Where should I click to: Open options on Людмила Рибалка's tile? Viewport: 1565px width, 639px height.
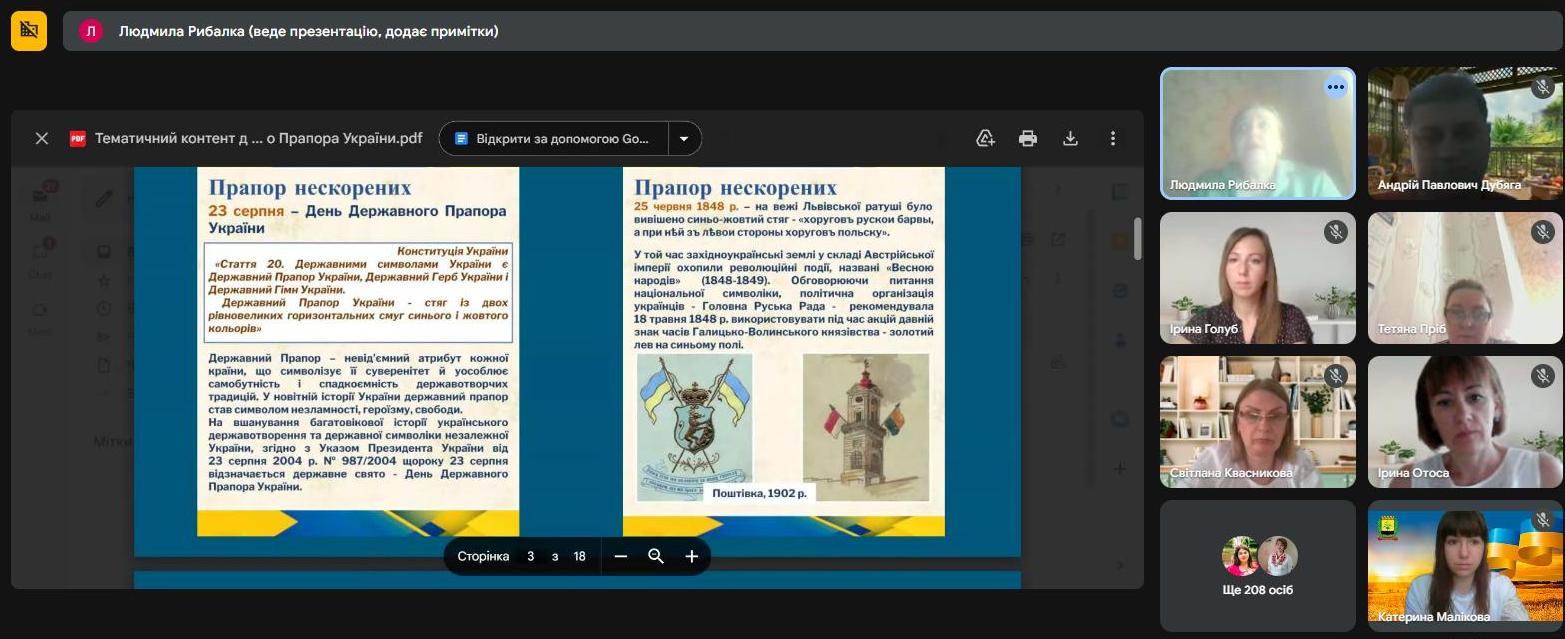(1335, 87)
